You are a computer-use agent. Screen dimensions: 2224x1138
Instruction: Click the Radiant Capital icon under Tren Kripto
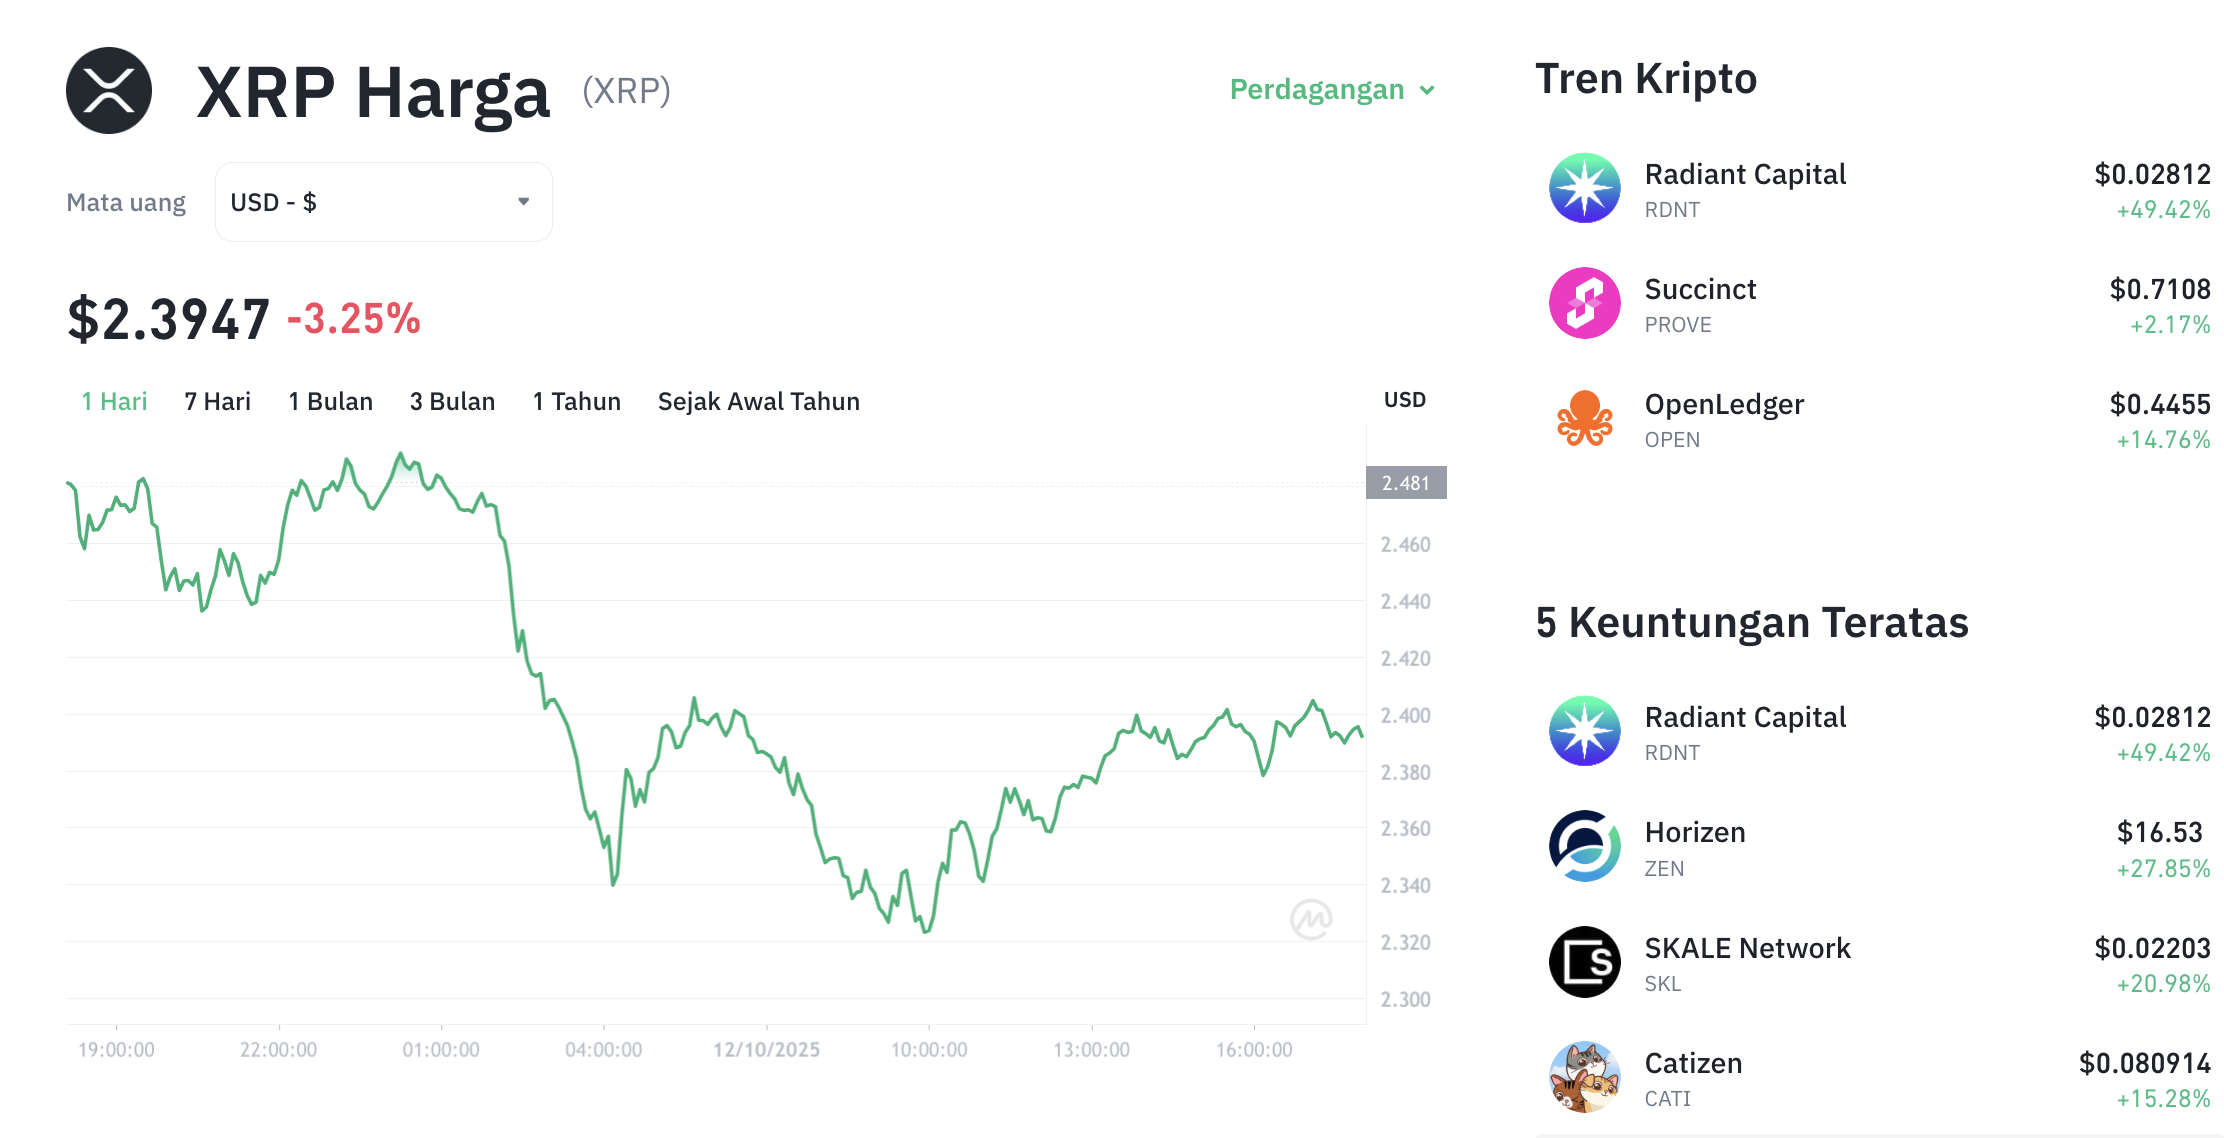[1584, 188]
